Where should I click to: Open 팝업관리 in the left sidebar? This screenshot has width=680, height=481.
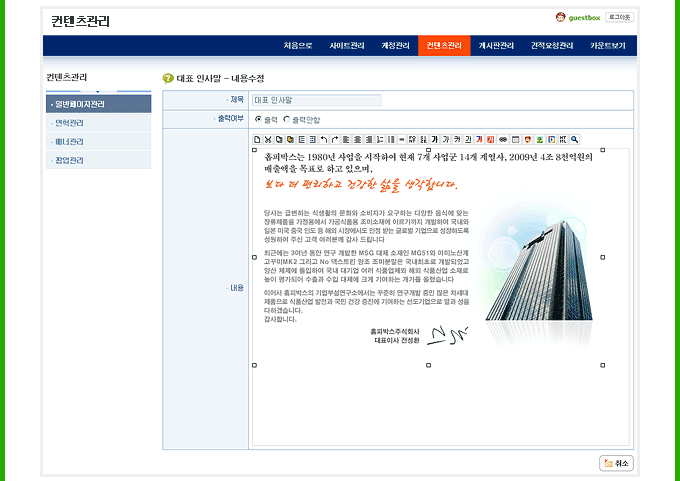(x=70, y=160)
